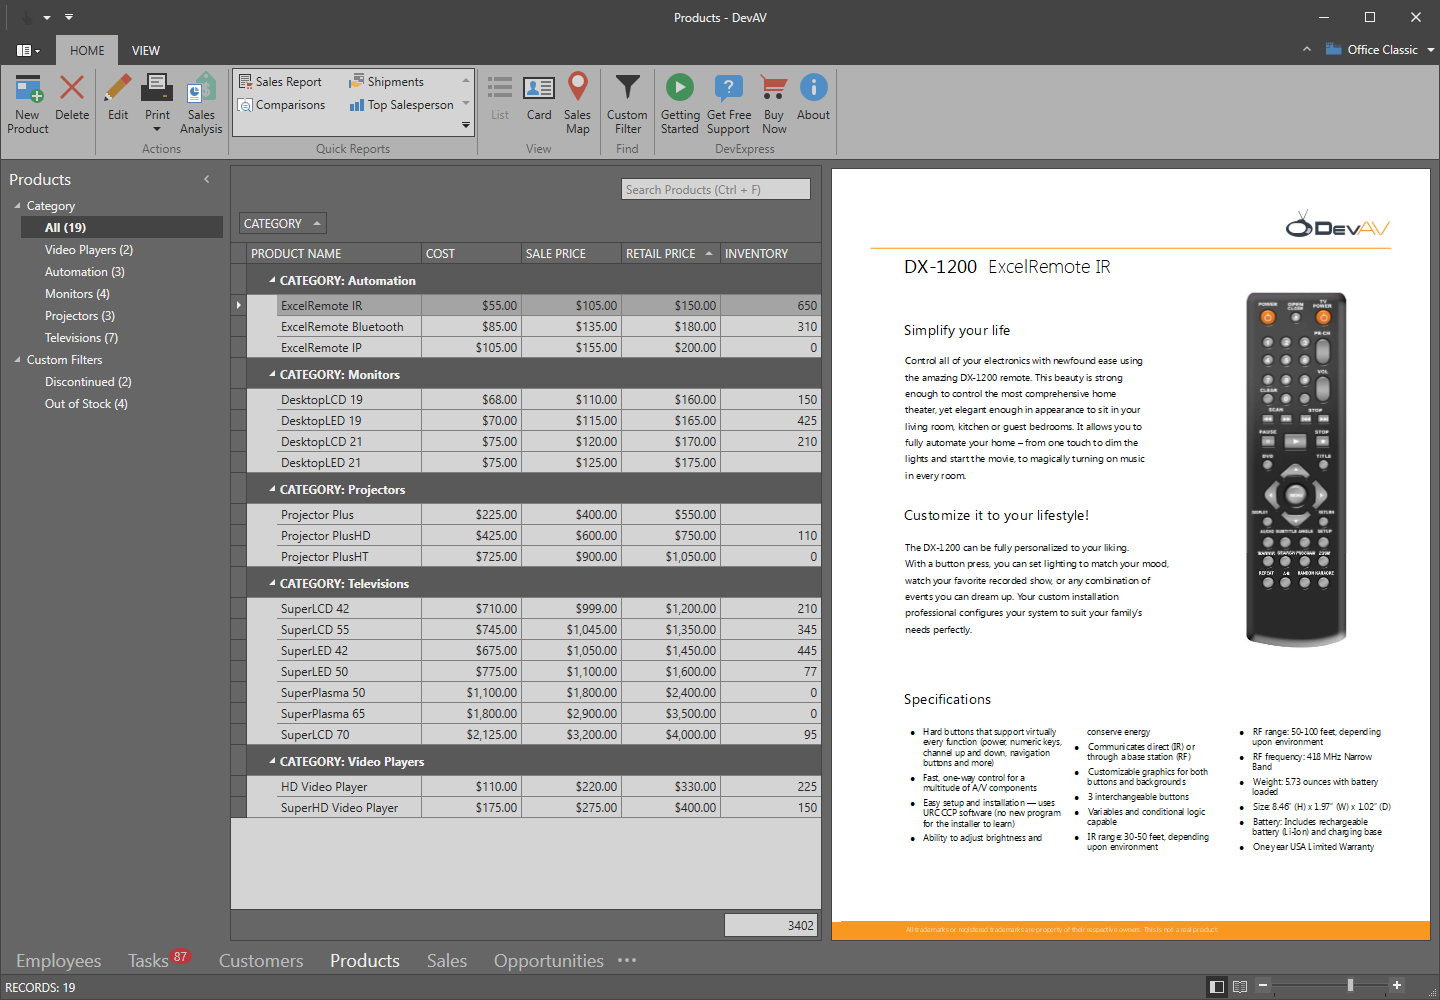Adjust the zoom slider at bottom right
Screen dimensions: 1440x1000
point(1350,986)
